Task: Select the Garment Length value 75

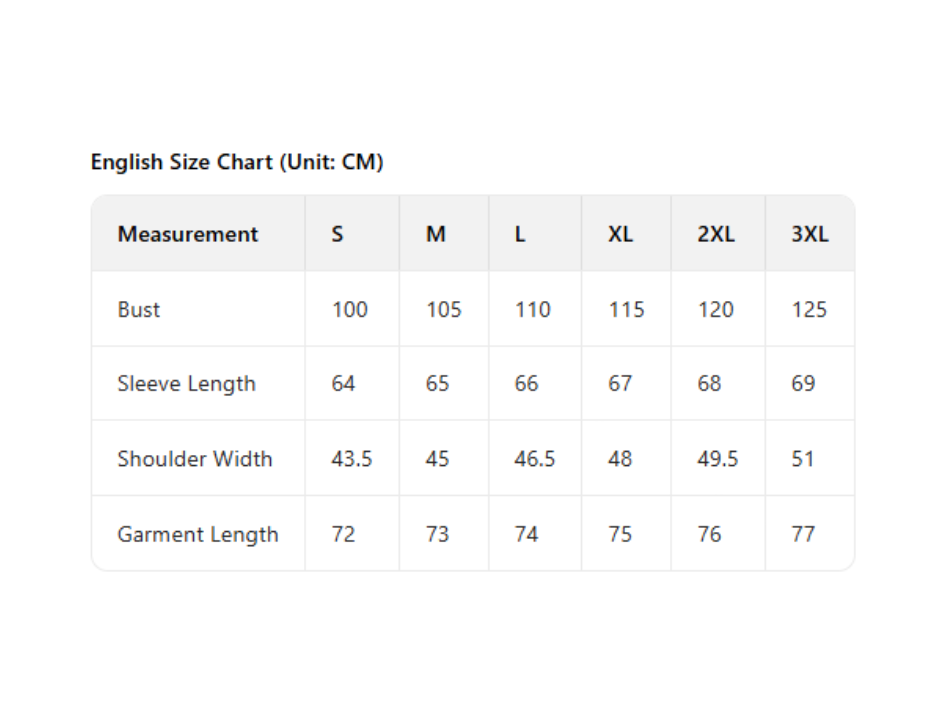Action: pyautogui.click(x=620, y=534)
